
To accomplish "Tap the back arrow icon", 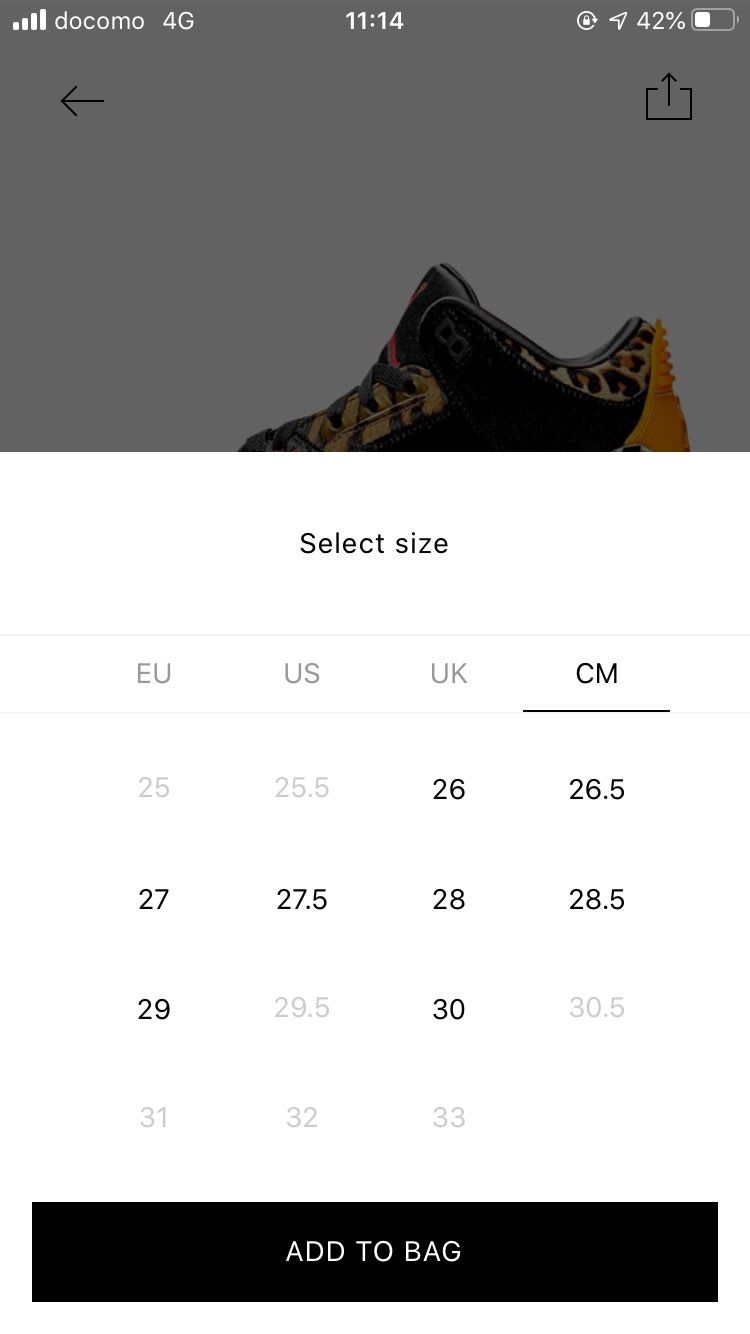I will tap(82, 101).
